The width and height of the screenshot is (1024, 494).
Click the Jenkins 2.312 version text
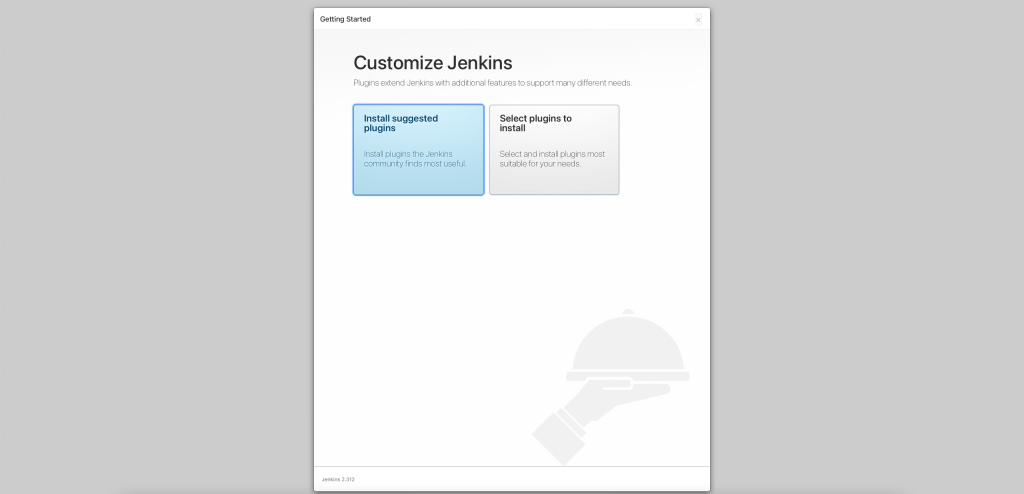coord(338,480)
